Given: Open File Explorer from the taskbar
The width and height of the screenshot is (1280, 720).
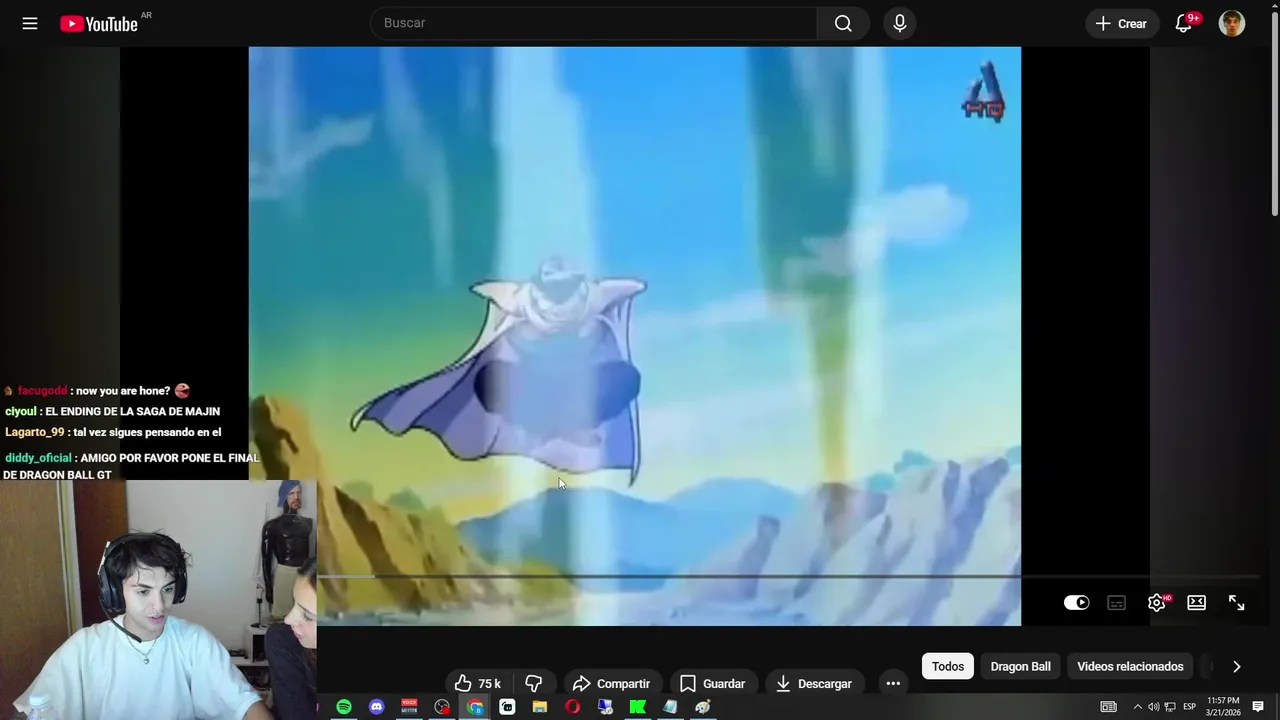Looking at the screenshot, I should point(540,707).
